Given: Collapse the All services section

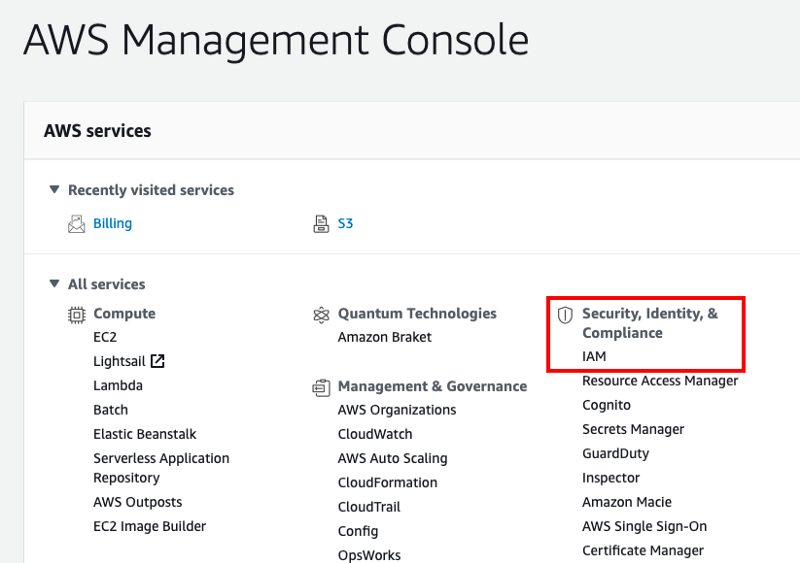Looking at the screenshot, I should (x=55, y=283).
